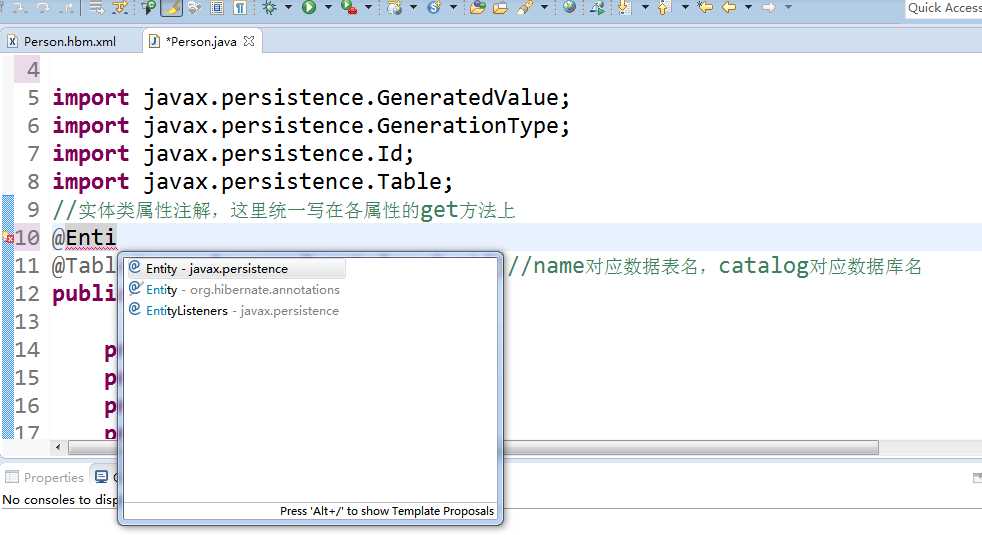Toggle Mark Occurrences highlighter

[171, 8]
